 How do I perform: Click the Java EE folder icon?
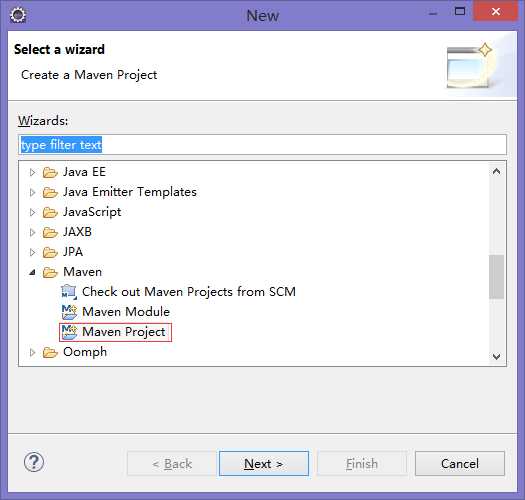[50, 172]
